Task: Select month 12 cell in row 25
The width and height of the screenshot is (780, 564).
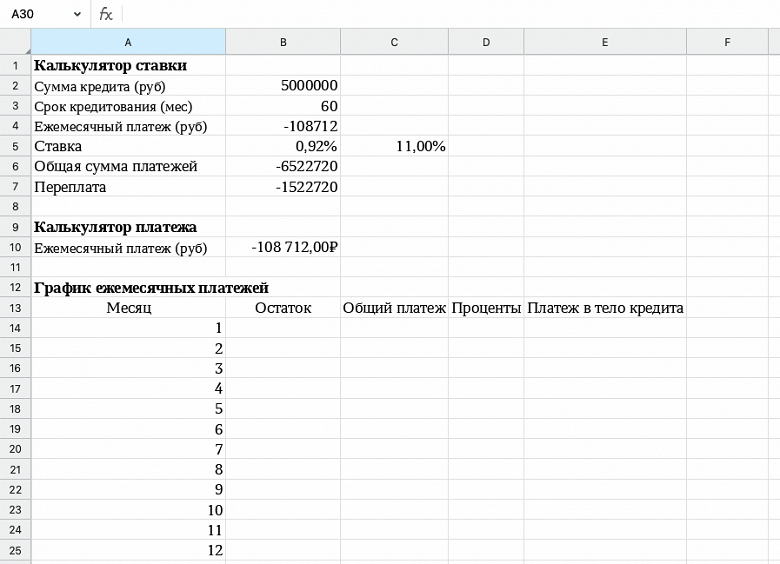Action: pyautogui.click(x=128, y=550)
